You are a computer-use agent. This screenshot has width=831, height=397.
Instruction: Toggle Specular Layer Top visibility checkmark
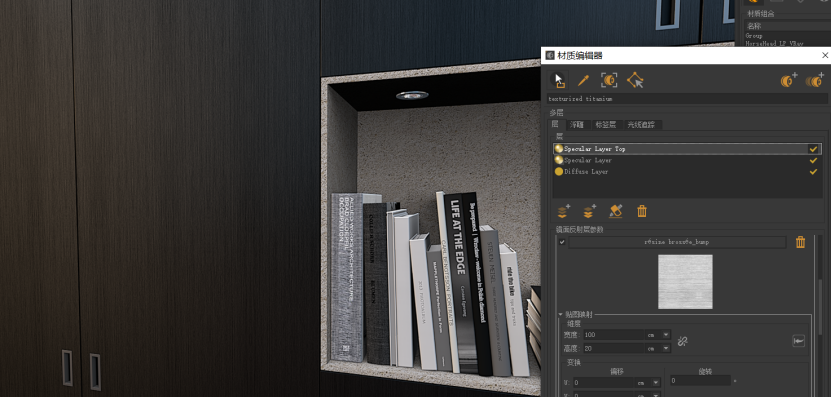(x=813, y=149)
